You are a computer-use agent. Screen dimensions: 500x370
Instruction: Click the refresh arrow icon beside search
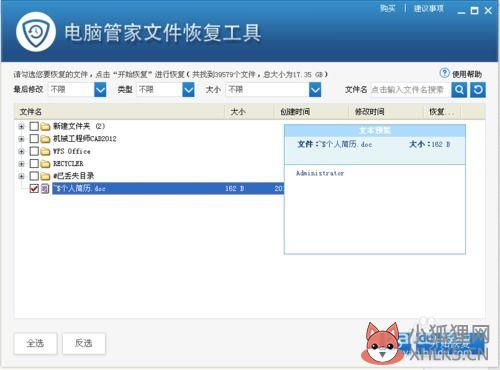pyautogui.click(x=478, y=90)
